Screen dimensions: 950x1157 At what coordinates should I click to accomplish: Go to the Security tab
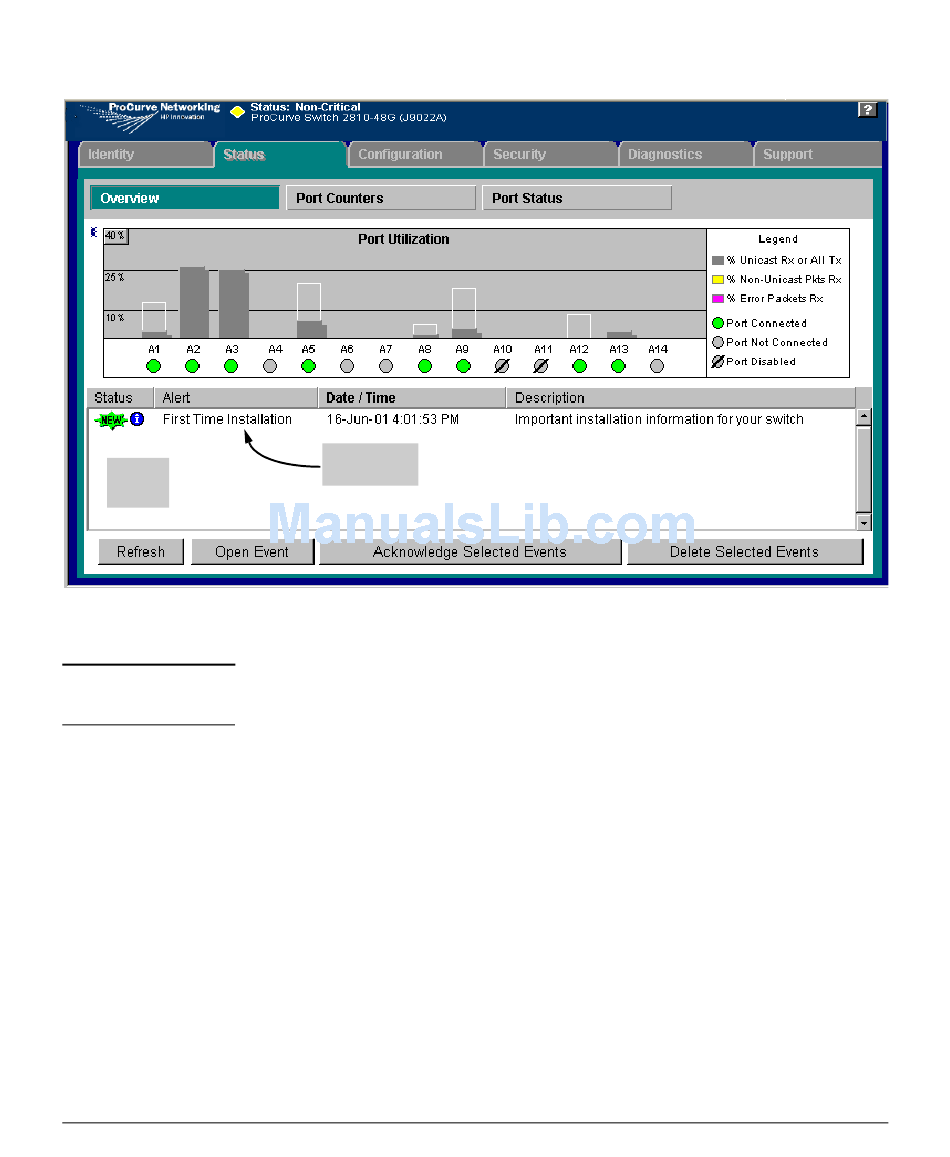point(551,154)
